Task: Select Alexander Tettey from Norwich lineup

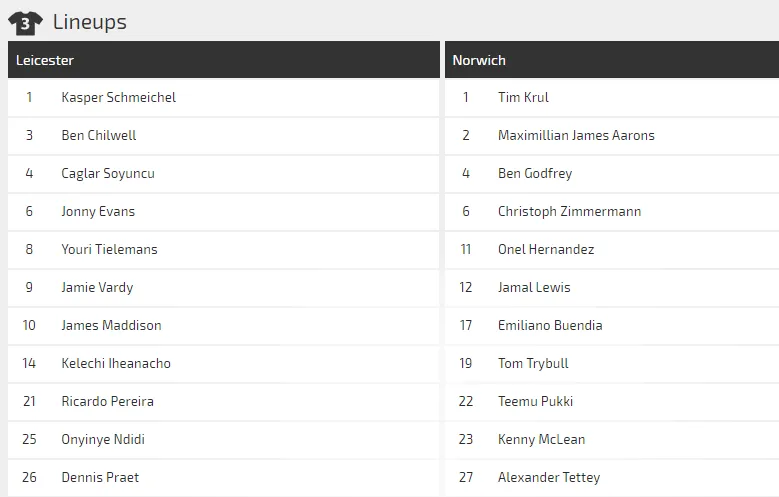Action: coord(547,477)
